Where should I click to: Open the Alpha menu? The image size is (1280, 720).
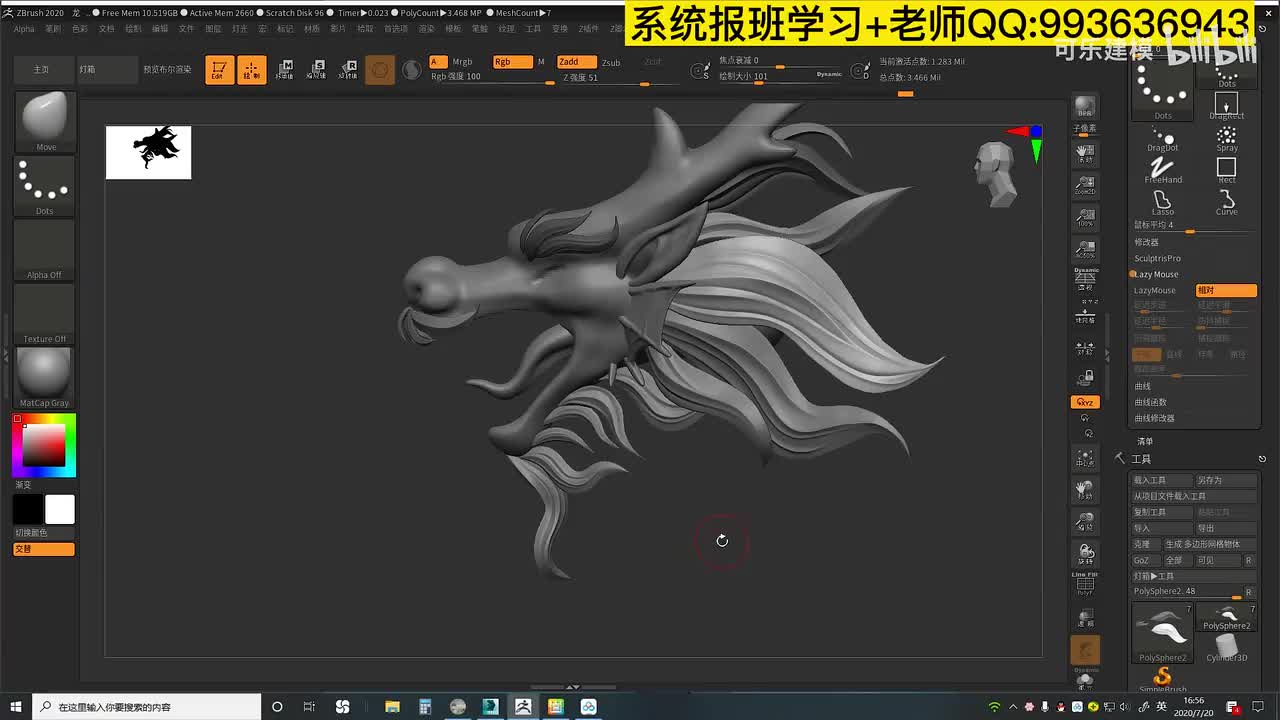pyautogui.click(x=24, y=29)
